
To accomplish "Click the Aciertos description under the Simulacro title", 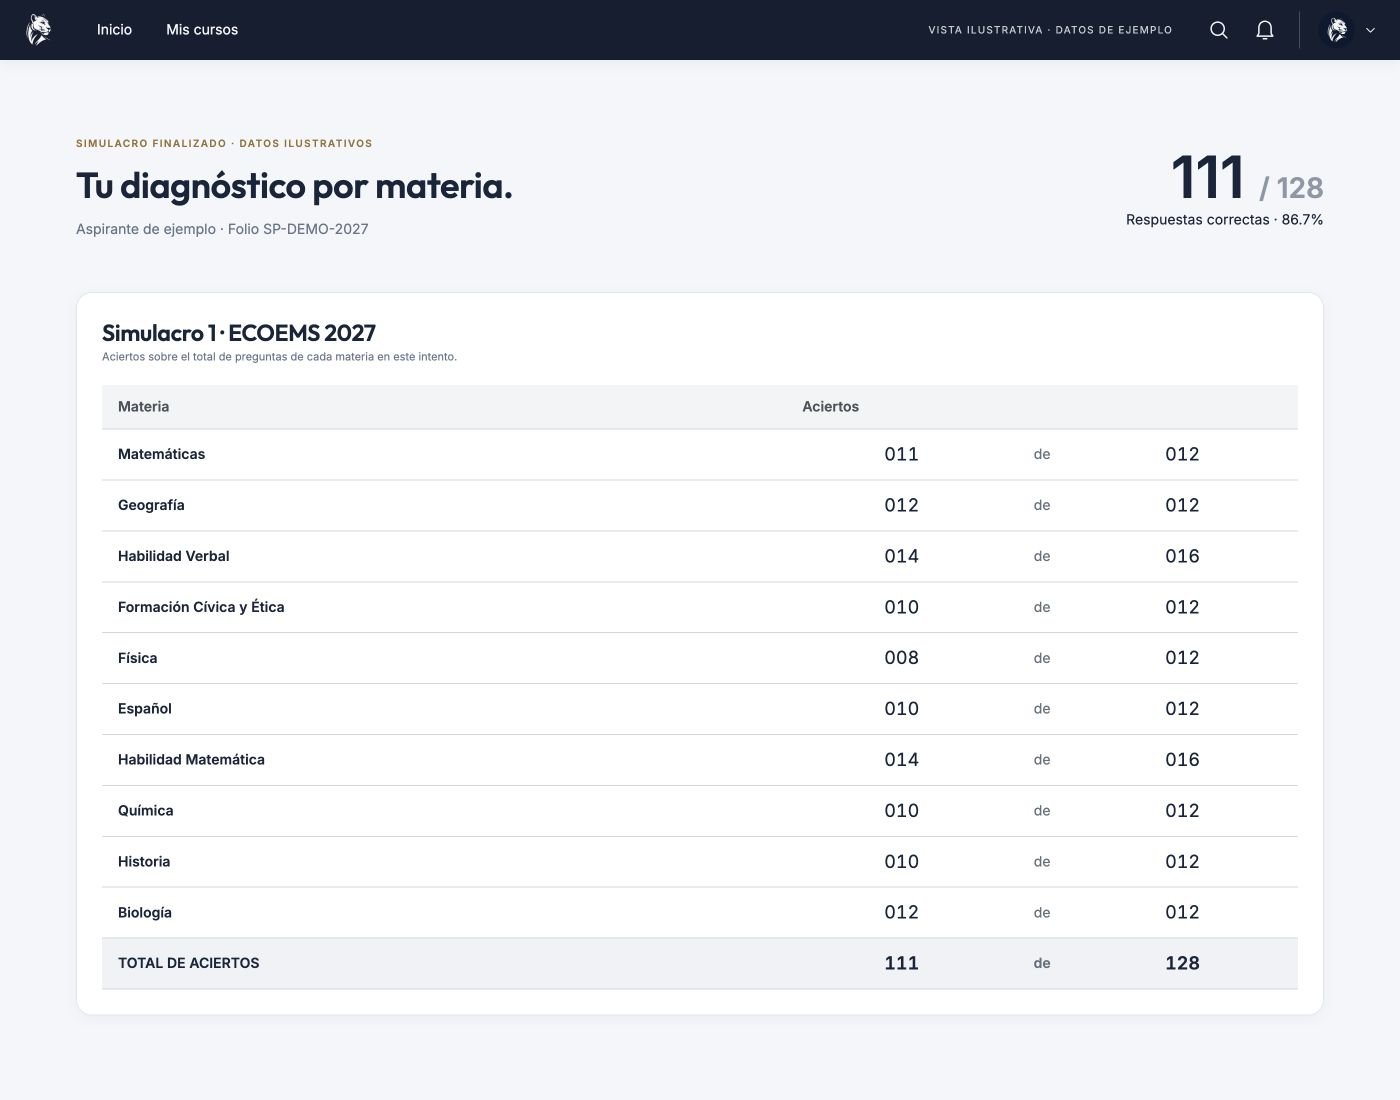I will click(x=279, y=357).
